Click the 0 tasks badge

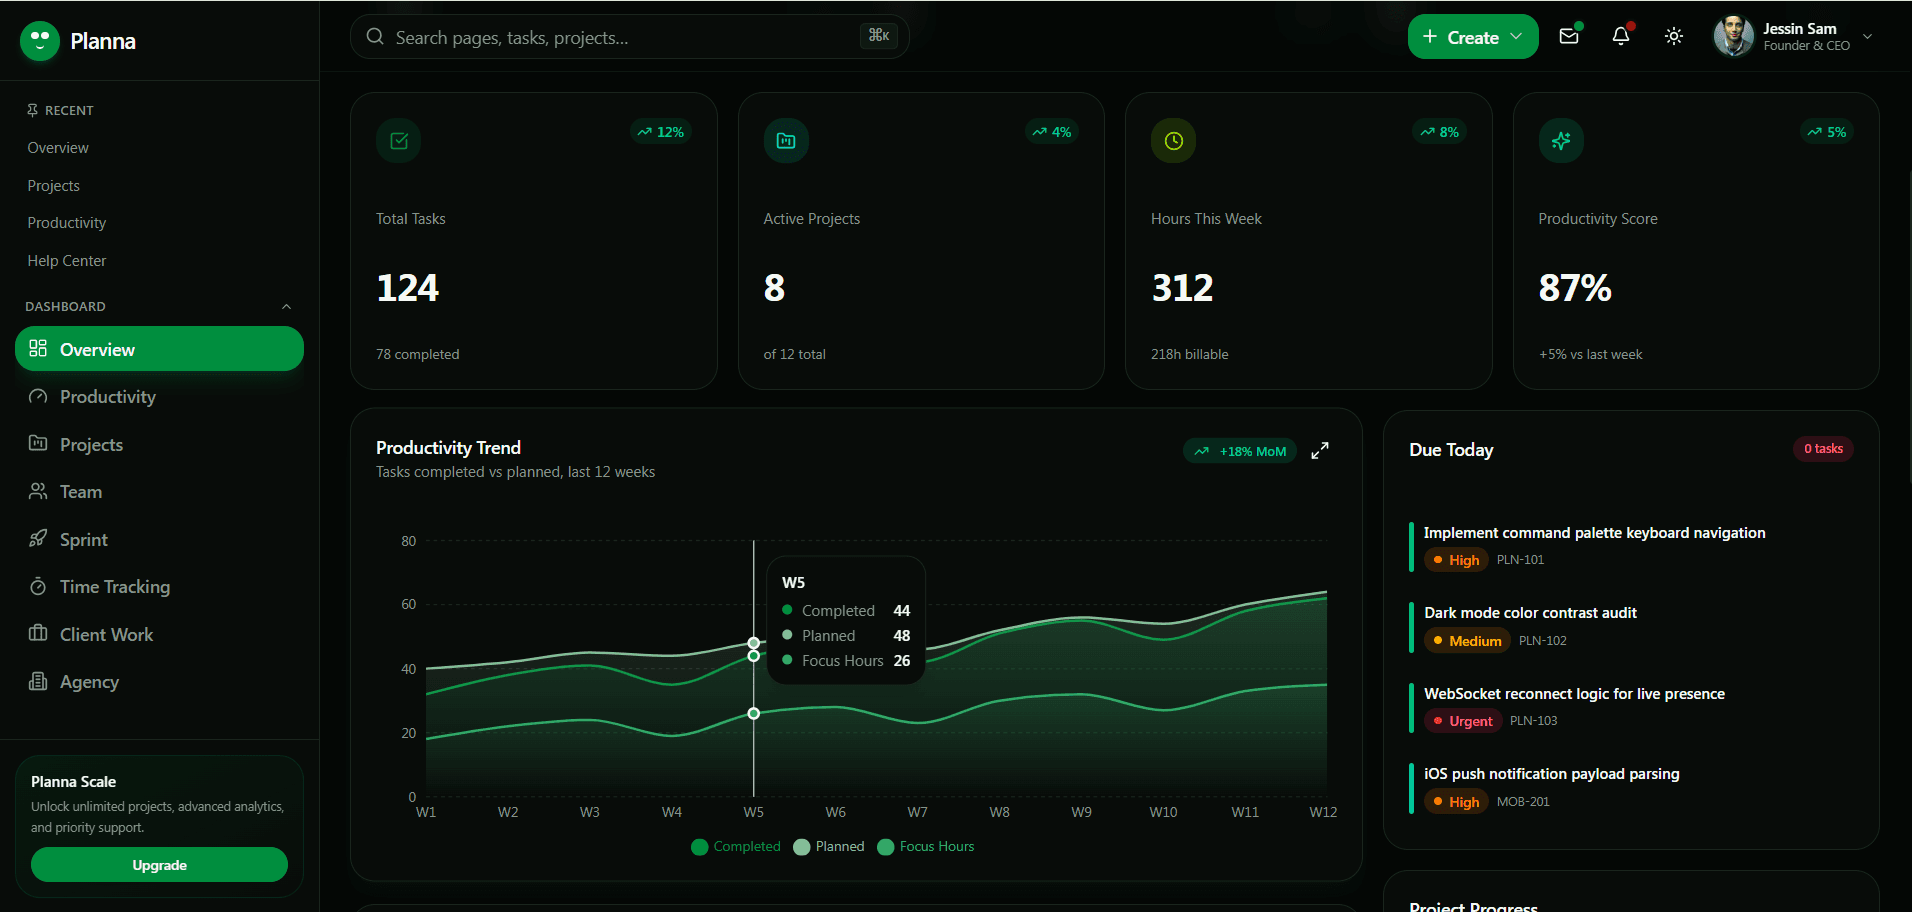1823,449
